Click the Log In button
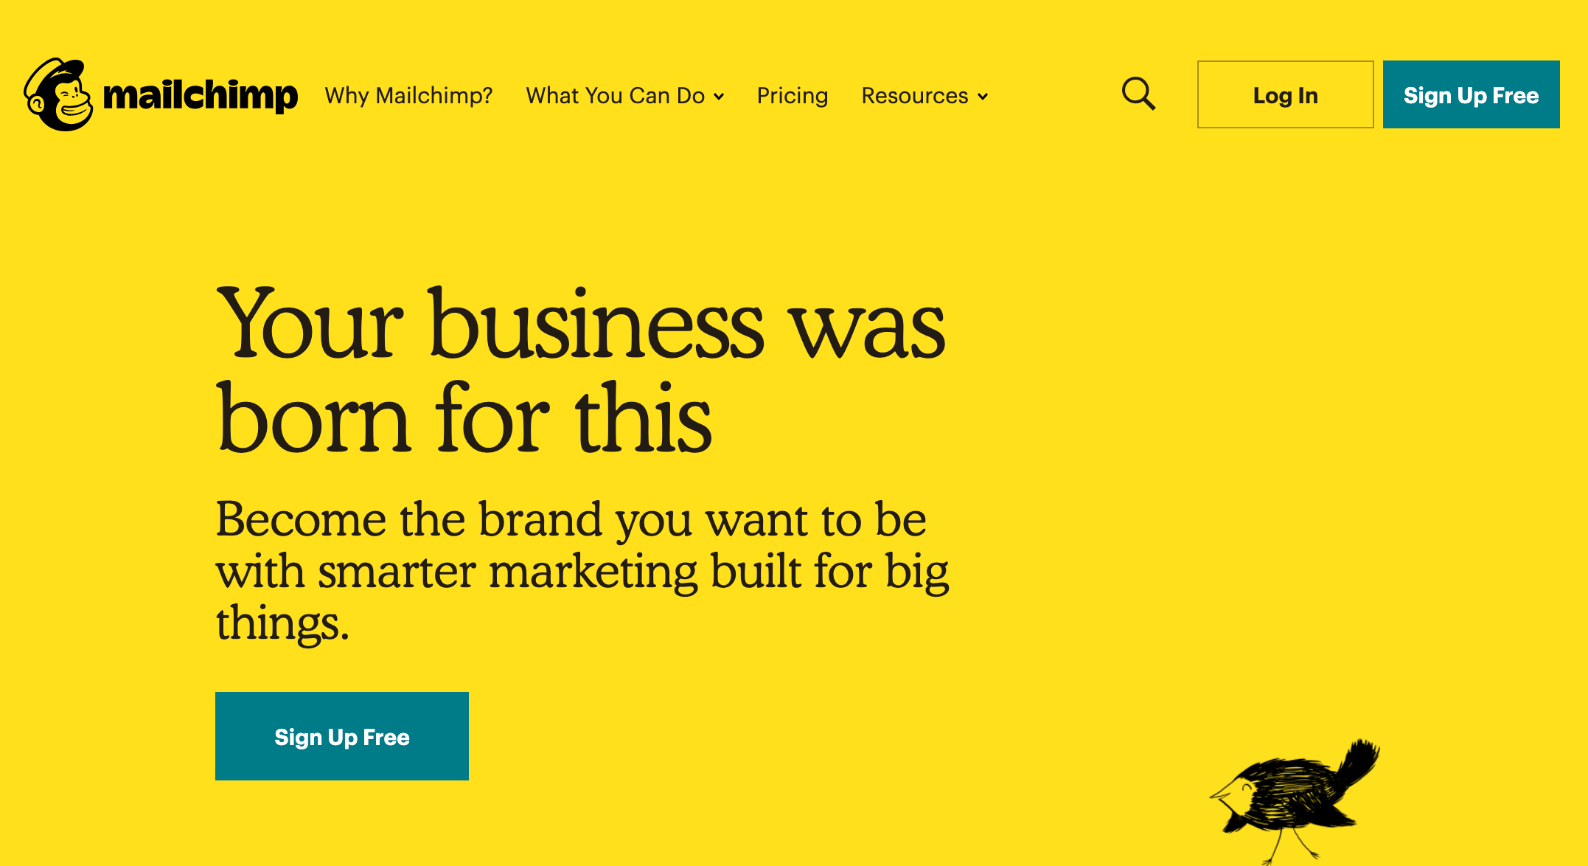Screen dimensions: 1588x866 [1284, 94]
